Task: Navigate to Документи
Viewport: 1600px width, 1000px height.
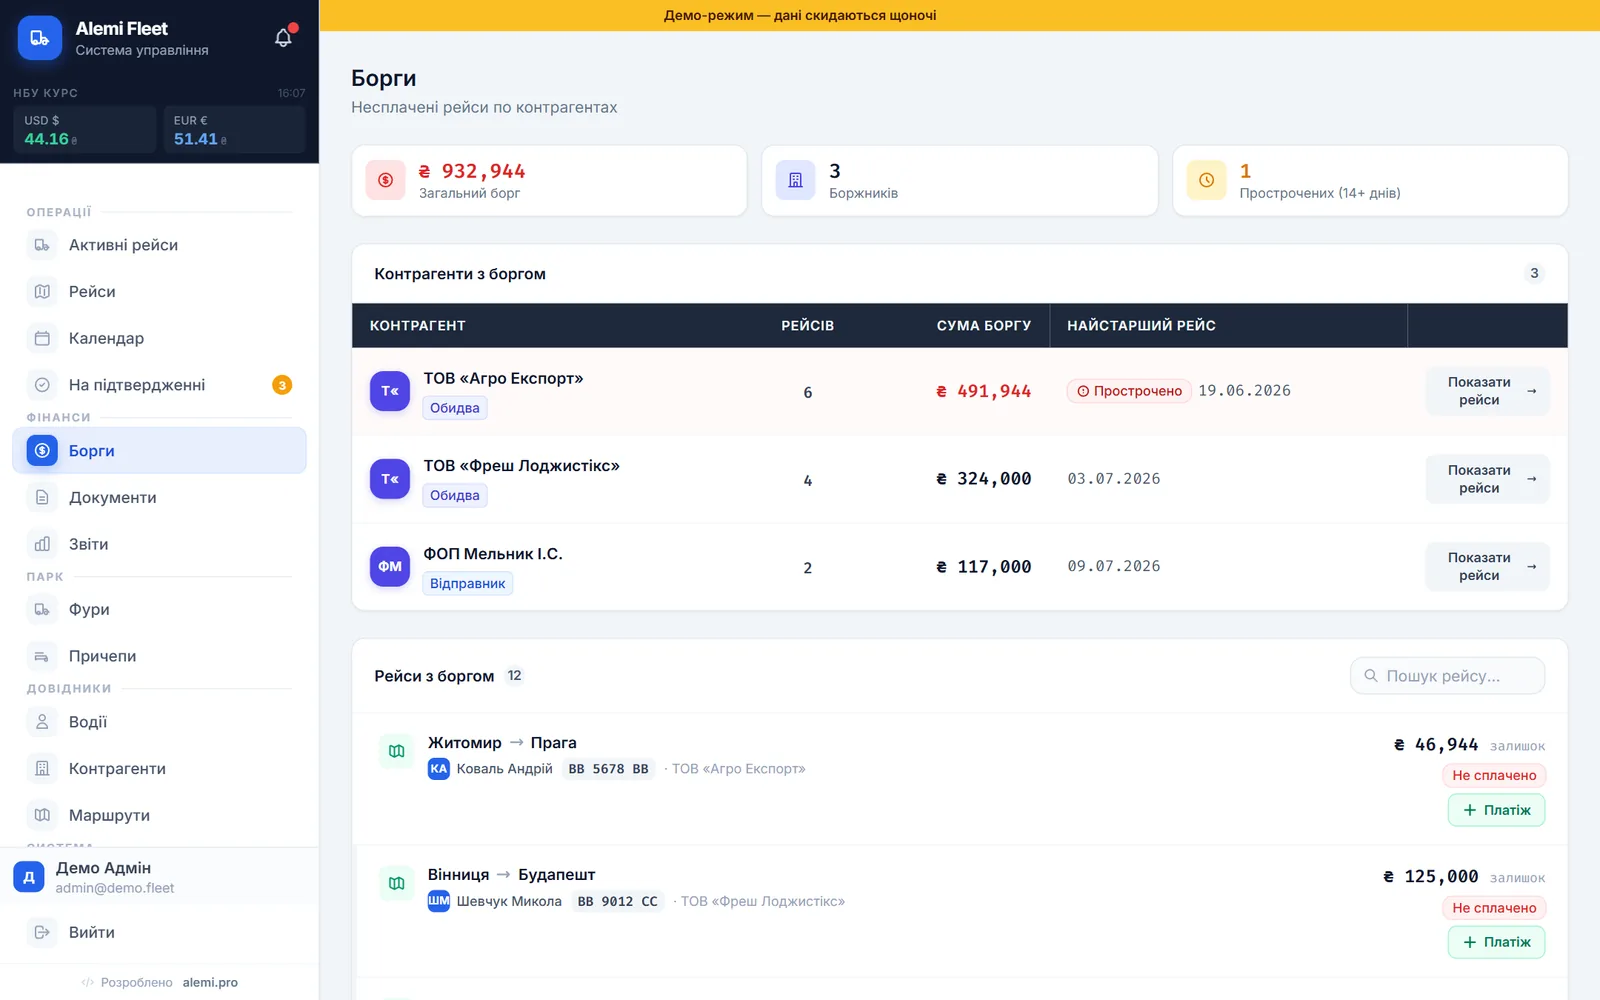Action: [x=159, y=497]
